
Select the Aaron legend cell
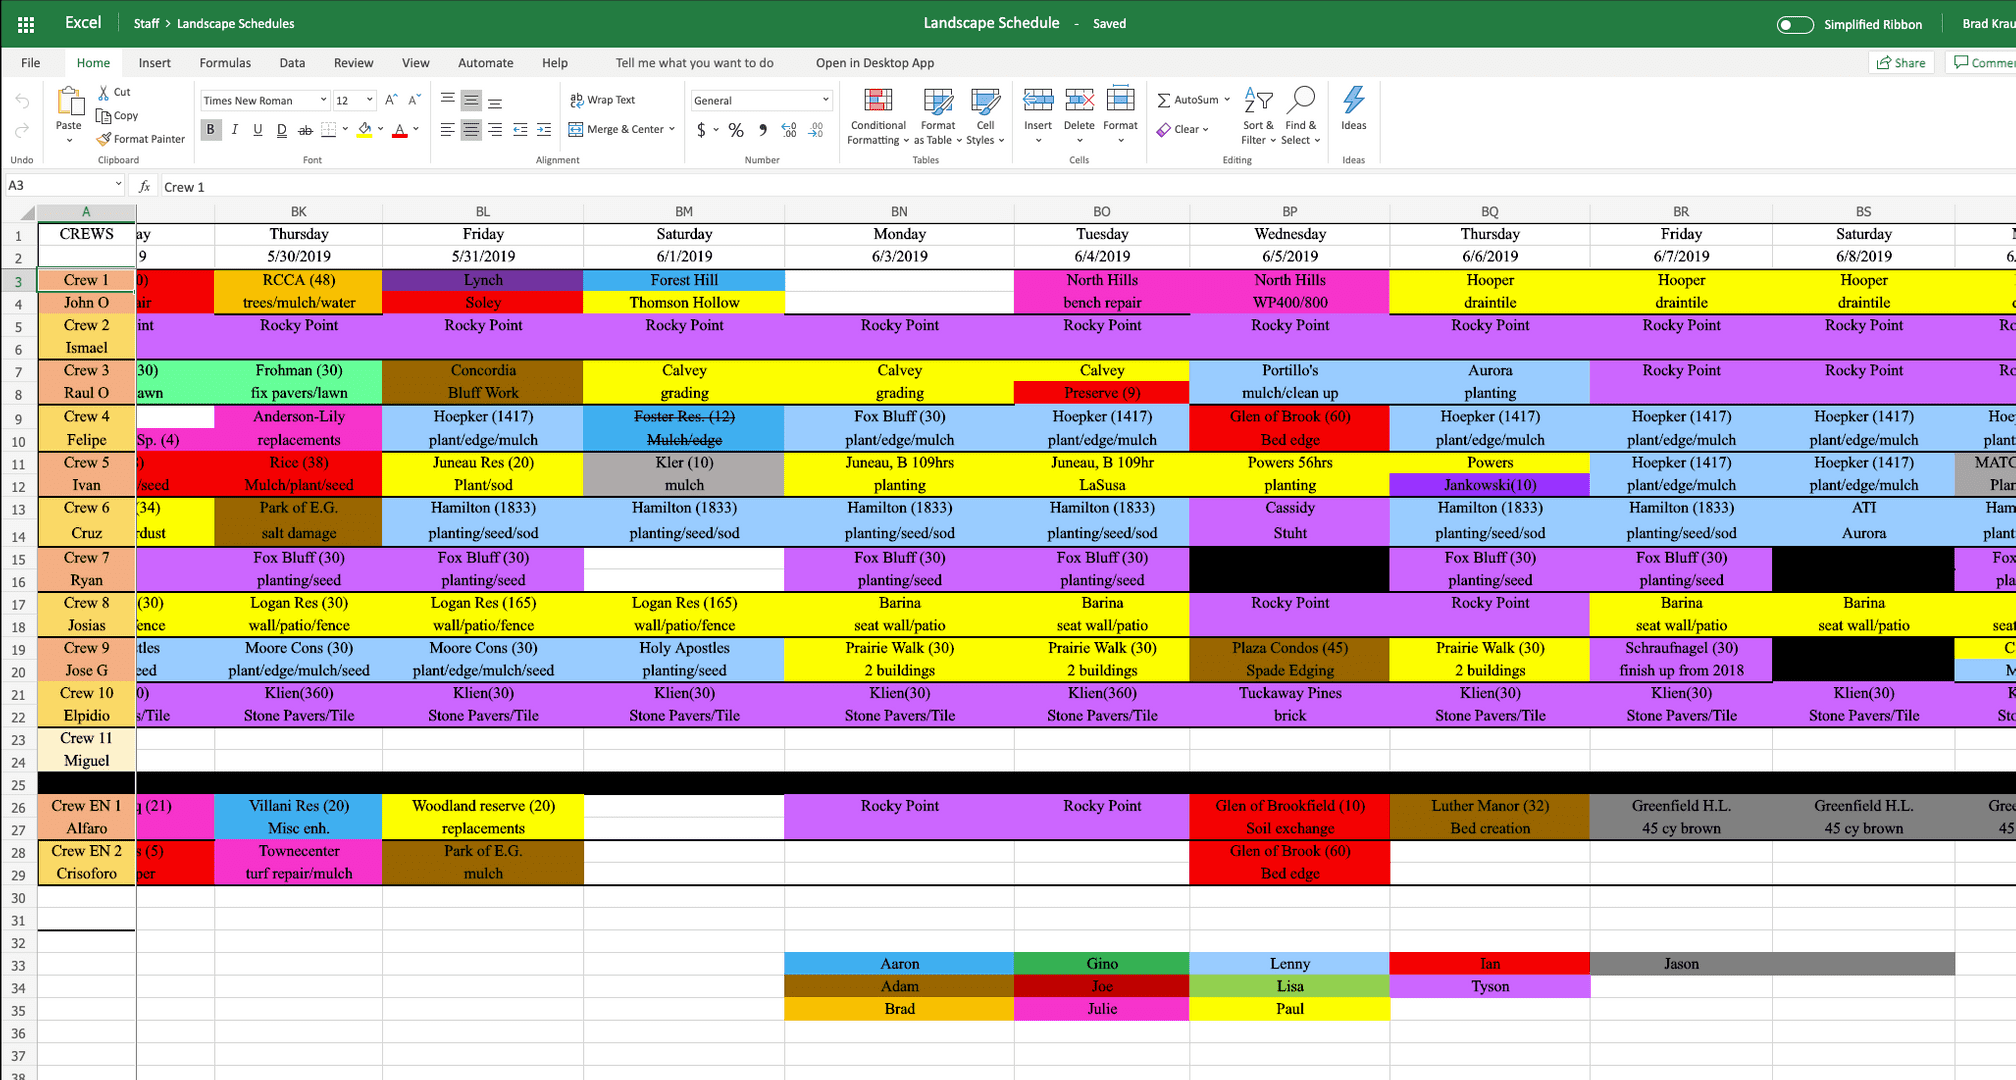(x=899, y=964)
